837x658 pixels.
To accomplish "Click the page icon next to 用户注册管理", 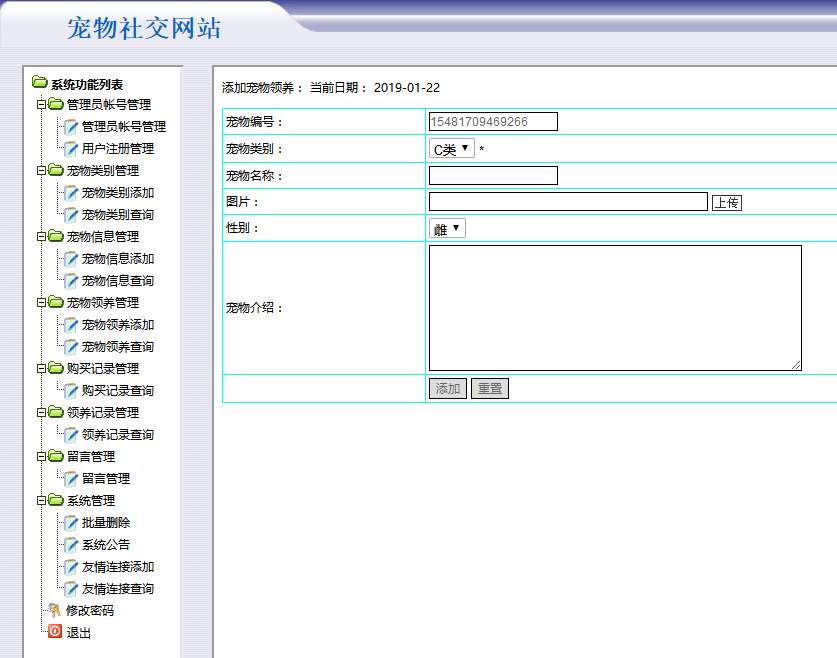I will point(71,149).
